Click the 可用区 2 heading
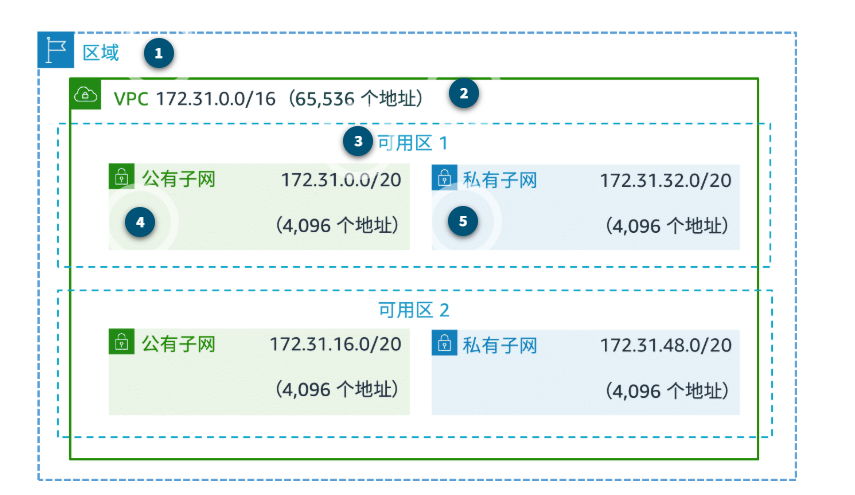The image size is (855, 495). click(414, 310)
